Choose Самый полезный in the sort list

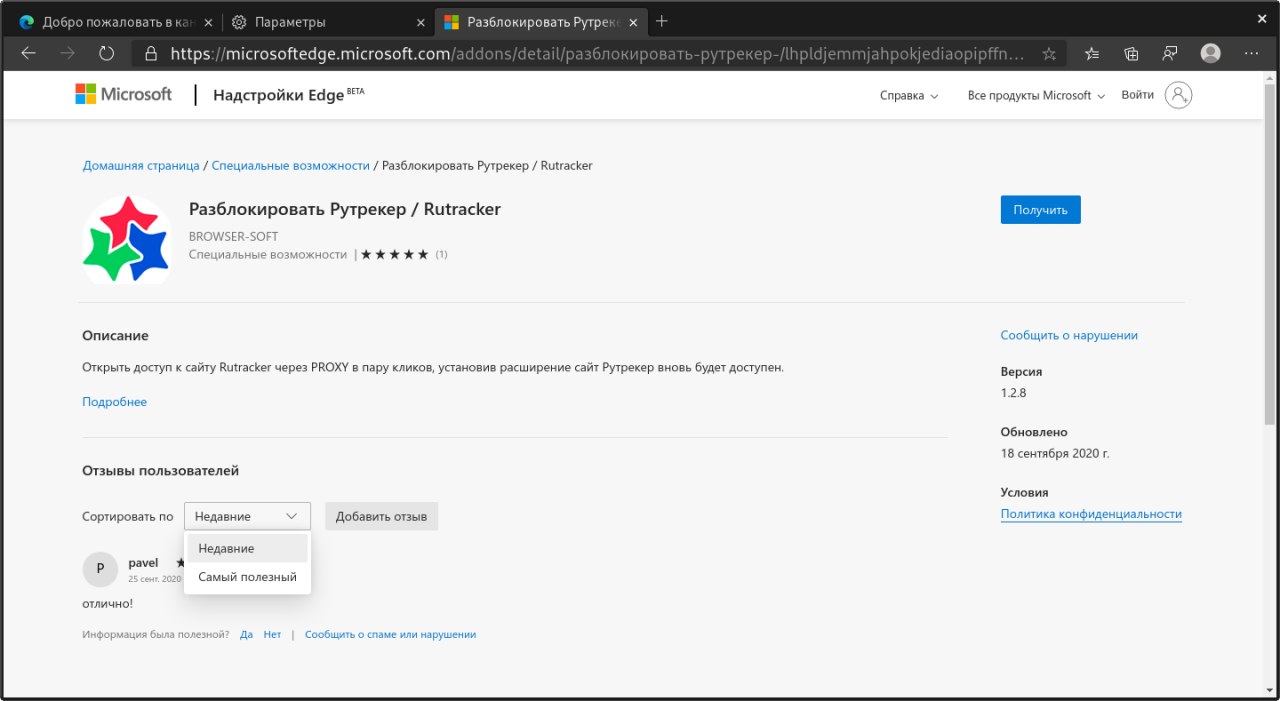tap(247, 577)
